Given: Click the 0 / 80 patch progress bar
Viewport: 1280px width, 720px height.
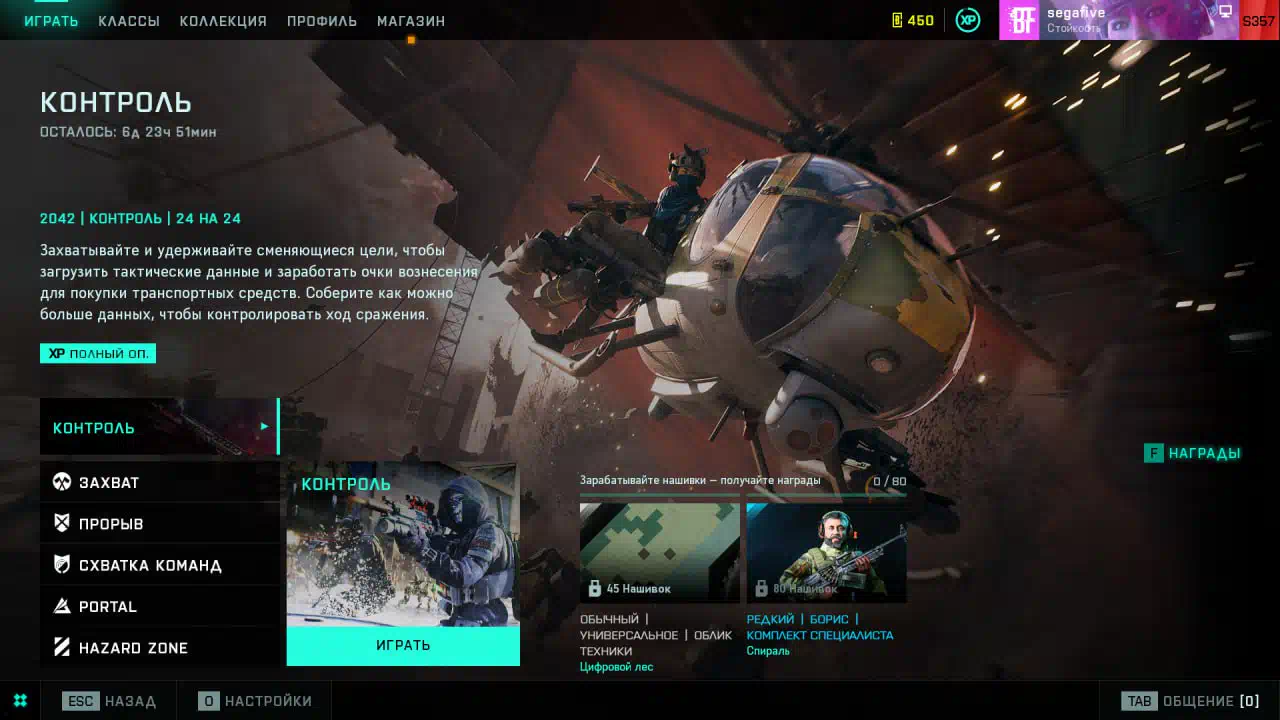Looking at the screenshot, I should point(743,494).
